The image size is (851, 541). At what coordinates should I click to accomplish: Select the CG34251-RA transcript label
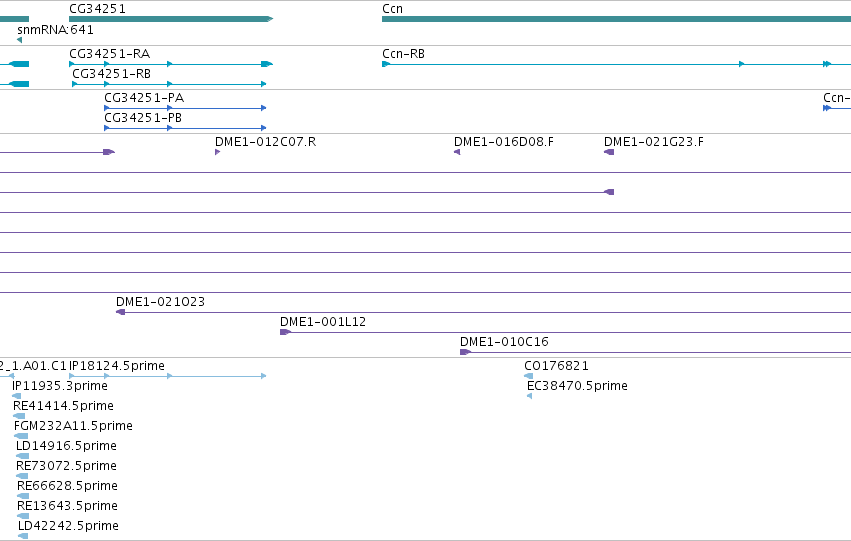point(110,54)
